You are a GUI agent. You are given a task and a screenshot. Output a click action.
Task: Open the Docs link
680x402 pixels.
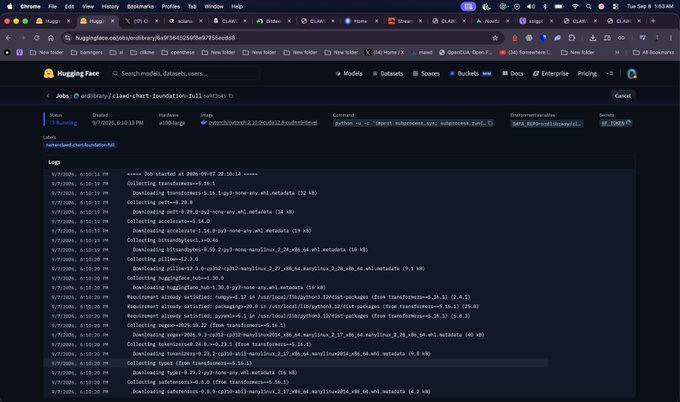(513, 74)
